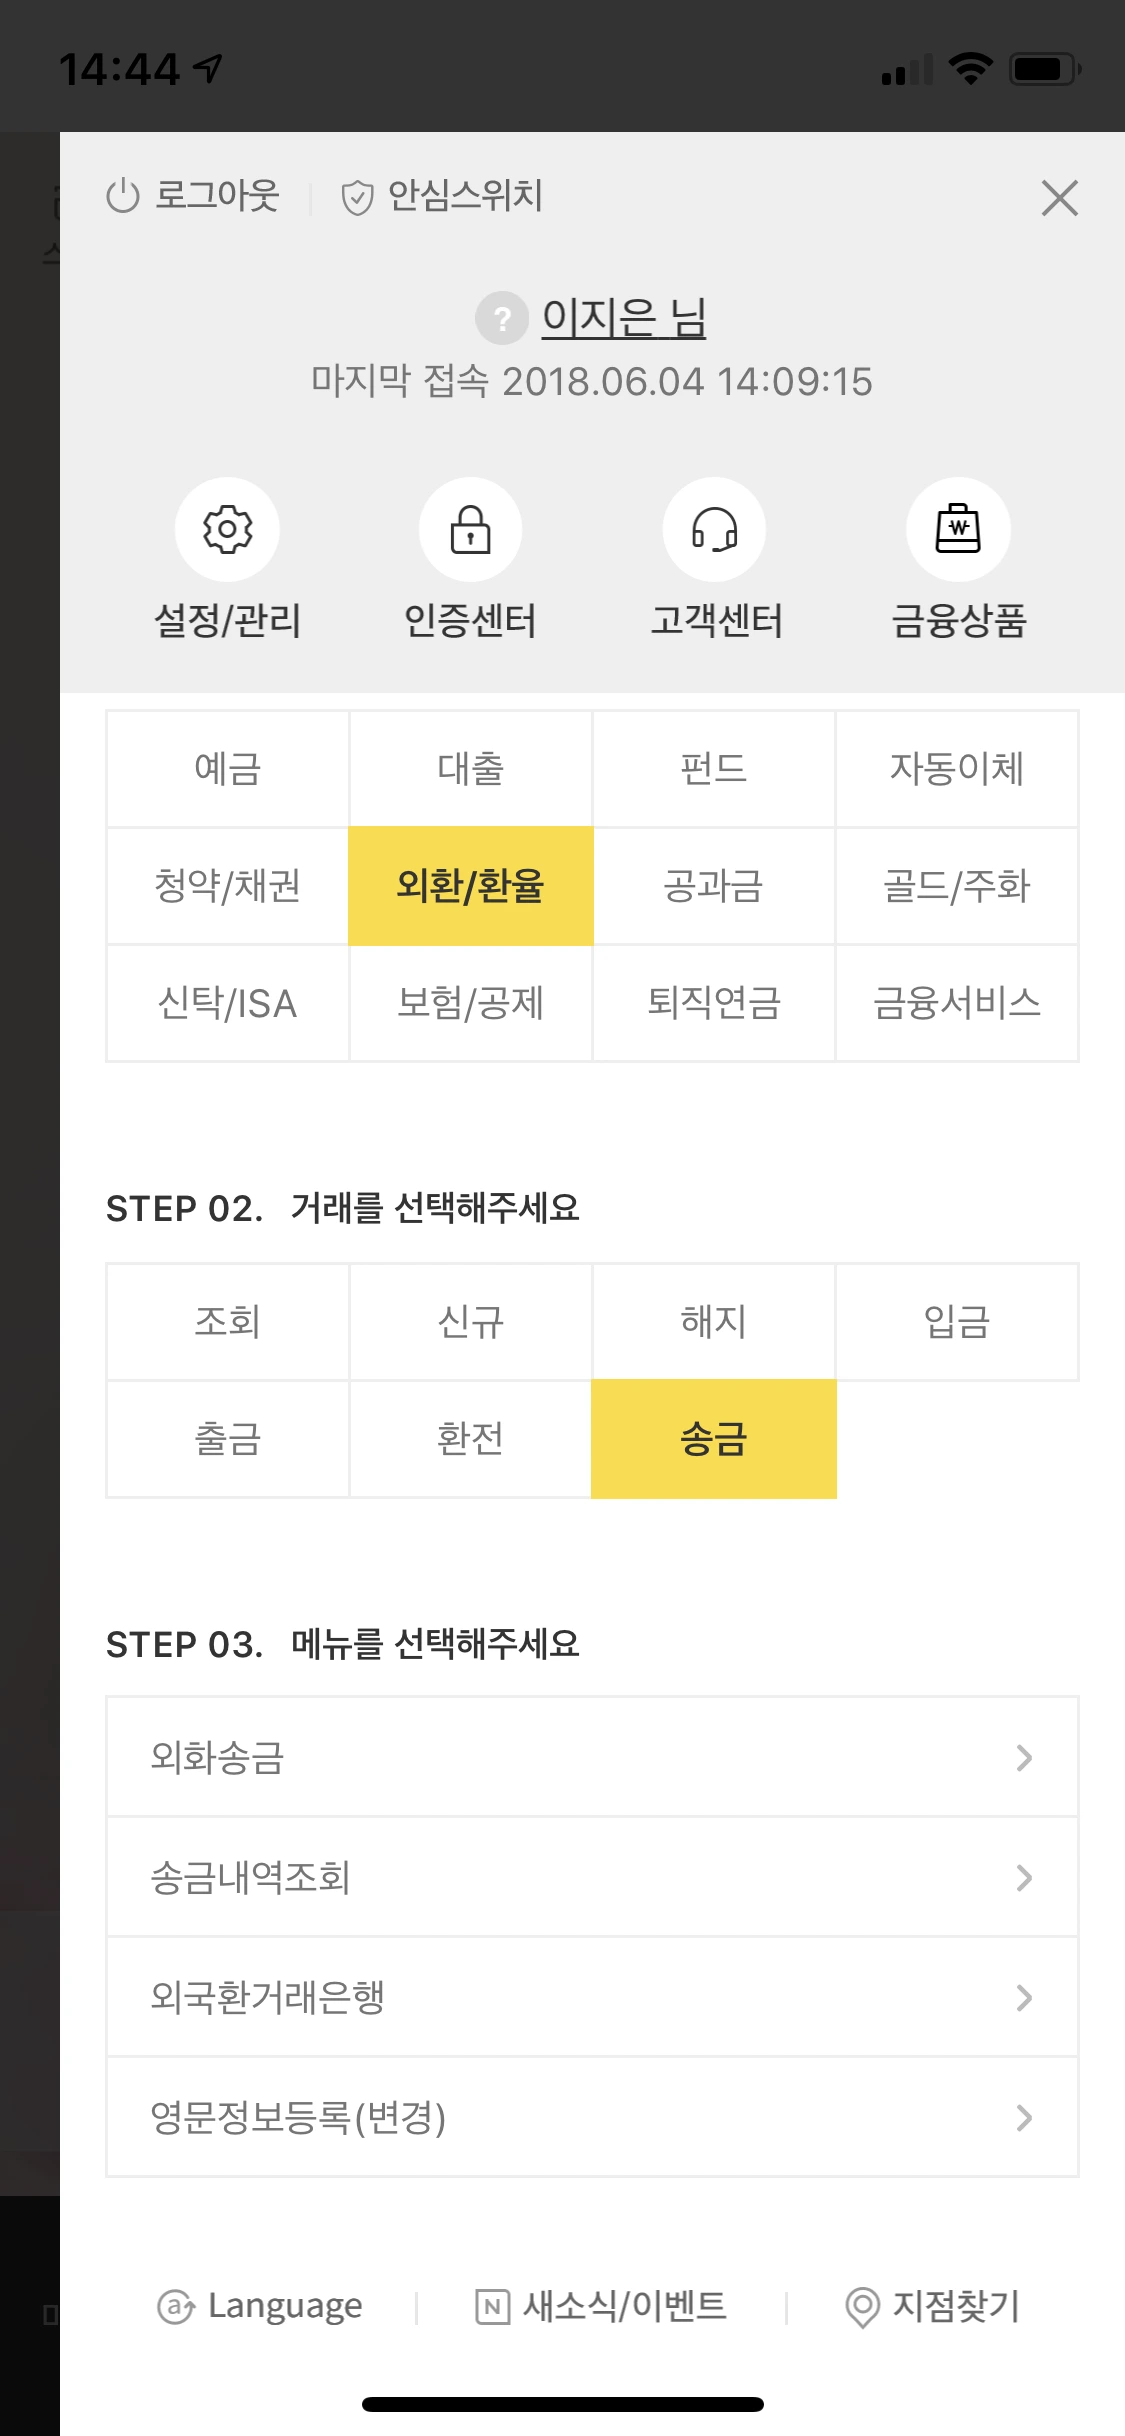This screenshot has height=2436, width=1125.
Task: Choose the 예금 category tab
Action: click(228, 769)
